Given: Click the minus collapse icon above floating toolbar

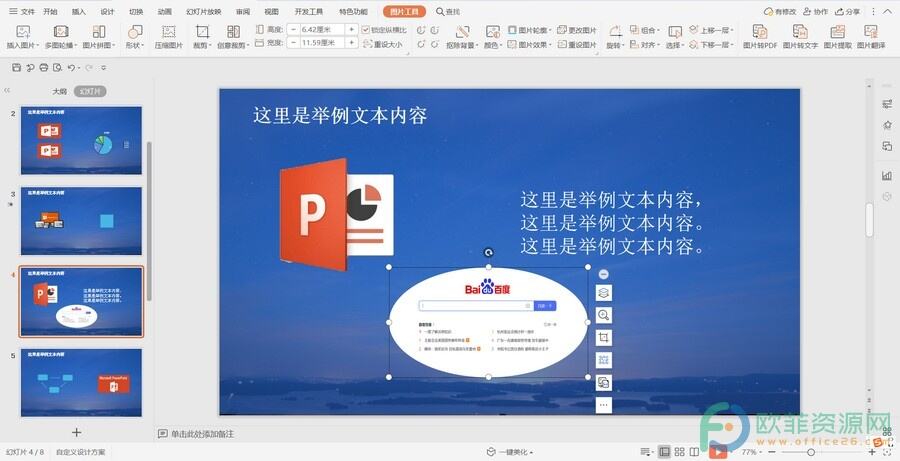Looking at the screenshot, I should [603, 274].
